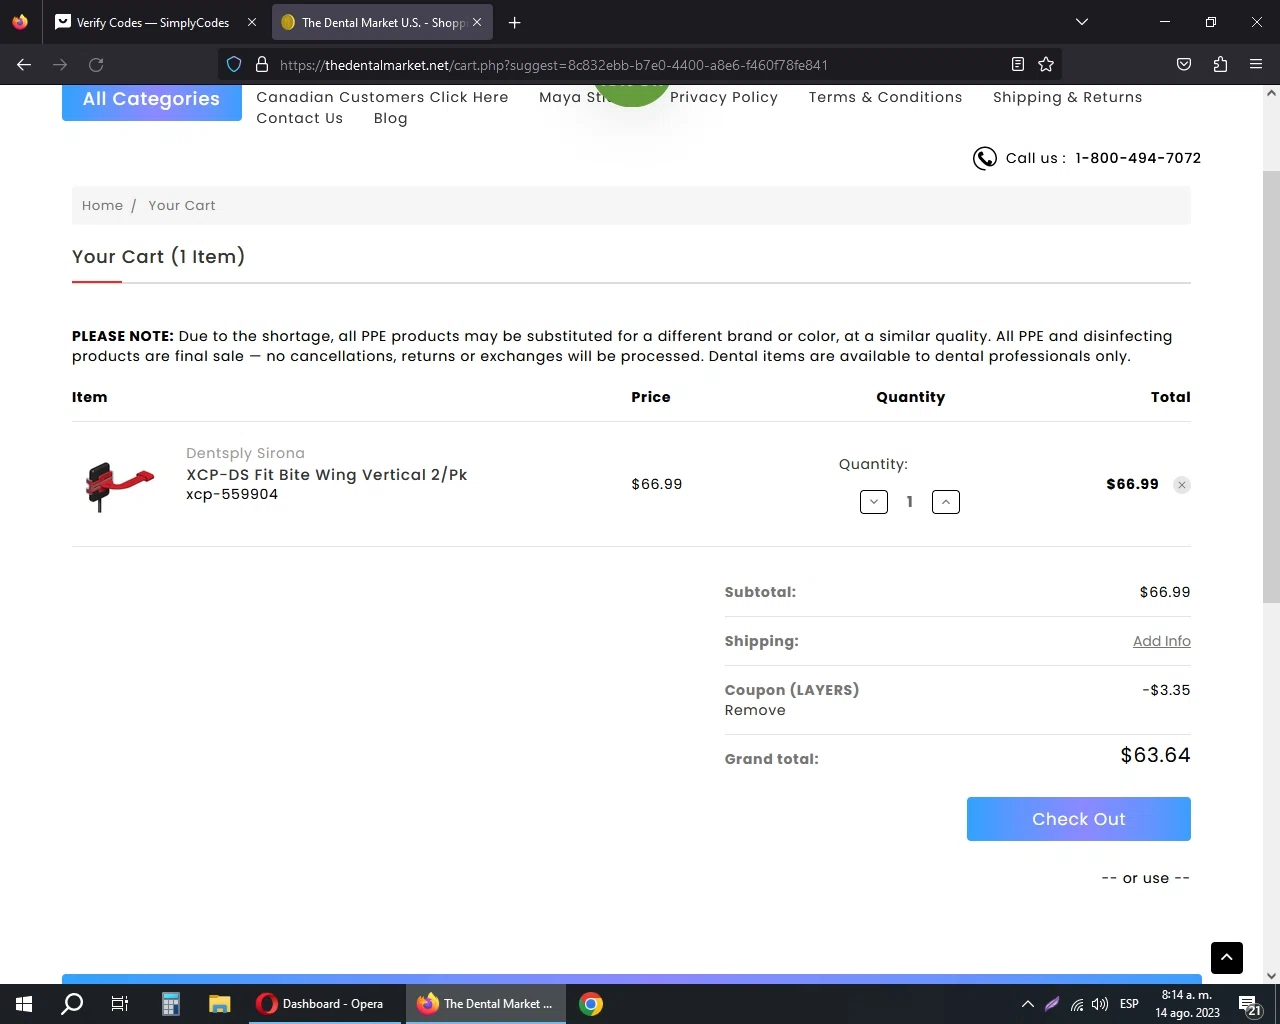
Task: Select The Dental Market U.S. tab
Action: [381, 22]
